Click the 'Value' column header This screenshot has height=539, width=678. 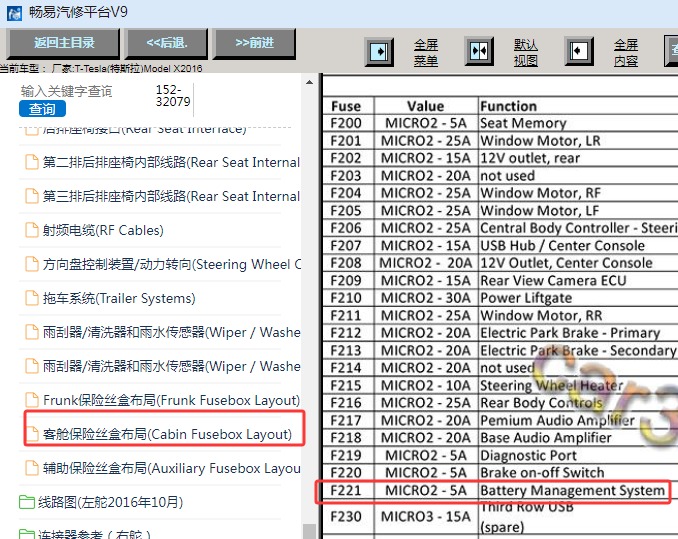[425, 106]
